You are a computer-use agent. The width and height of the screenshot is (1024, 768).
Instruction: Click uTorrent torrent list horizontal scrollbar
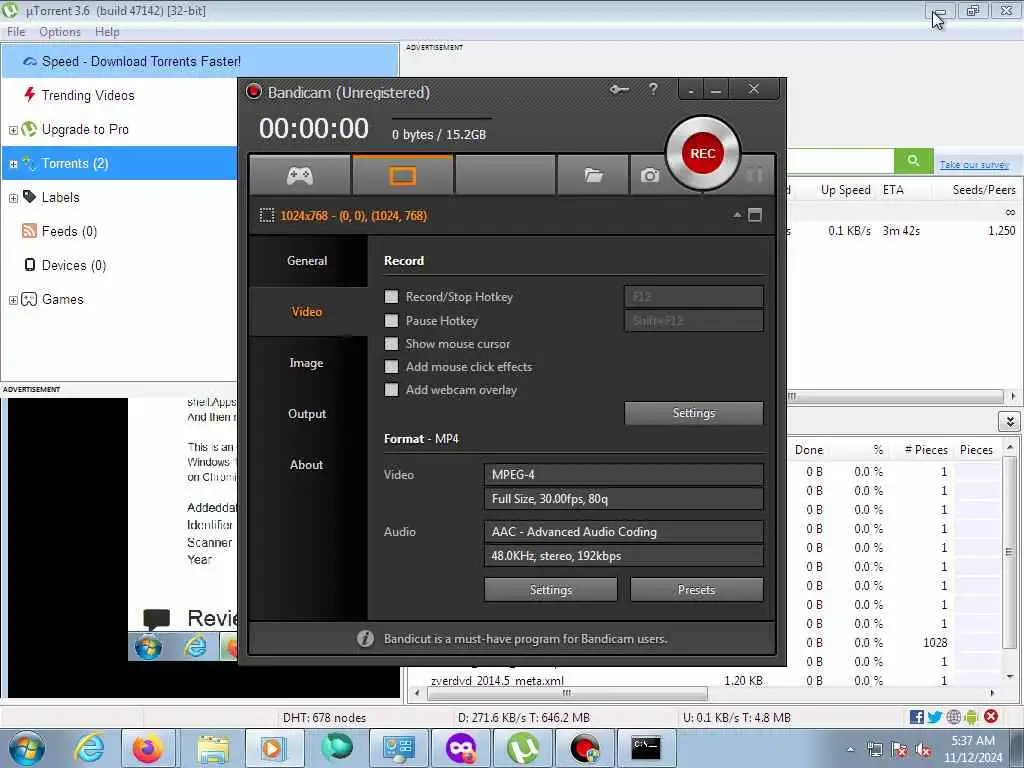(x=895, y=396)
